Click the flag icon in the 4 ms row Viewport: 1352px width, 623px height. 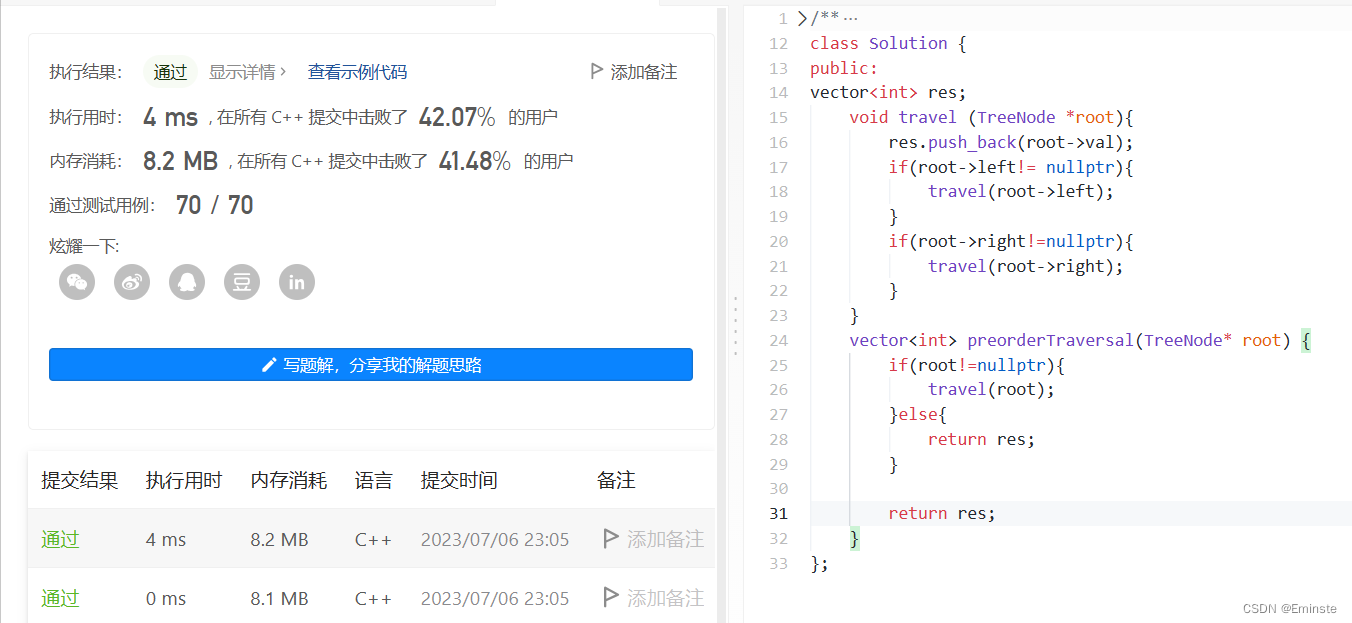[x=611, y=539]
